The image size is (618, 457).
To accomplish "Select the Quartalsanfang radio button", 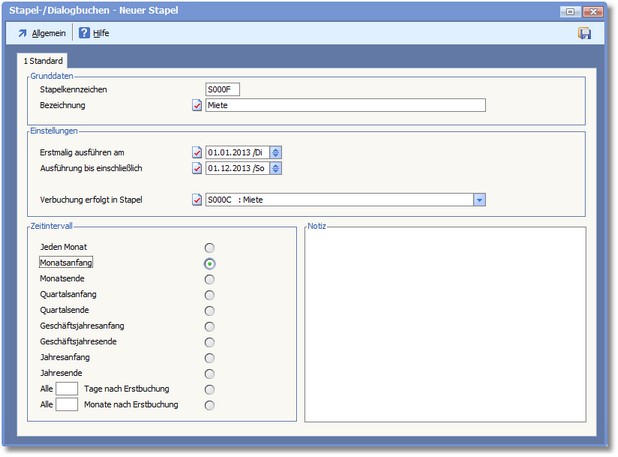I will point(209,294).
